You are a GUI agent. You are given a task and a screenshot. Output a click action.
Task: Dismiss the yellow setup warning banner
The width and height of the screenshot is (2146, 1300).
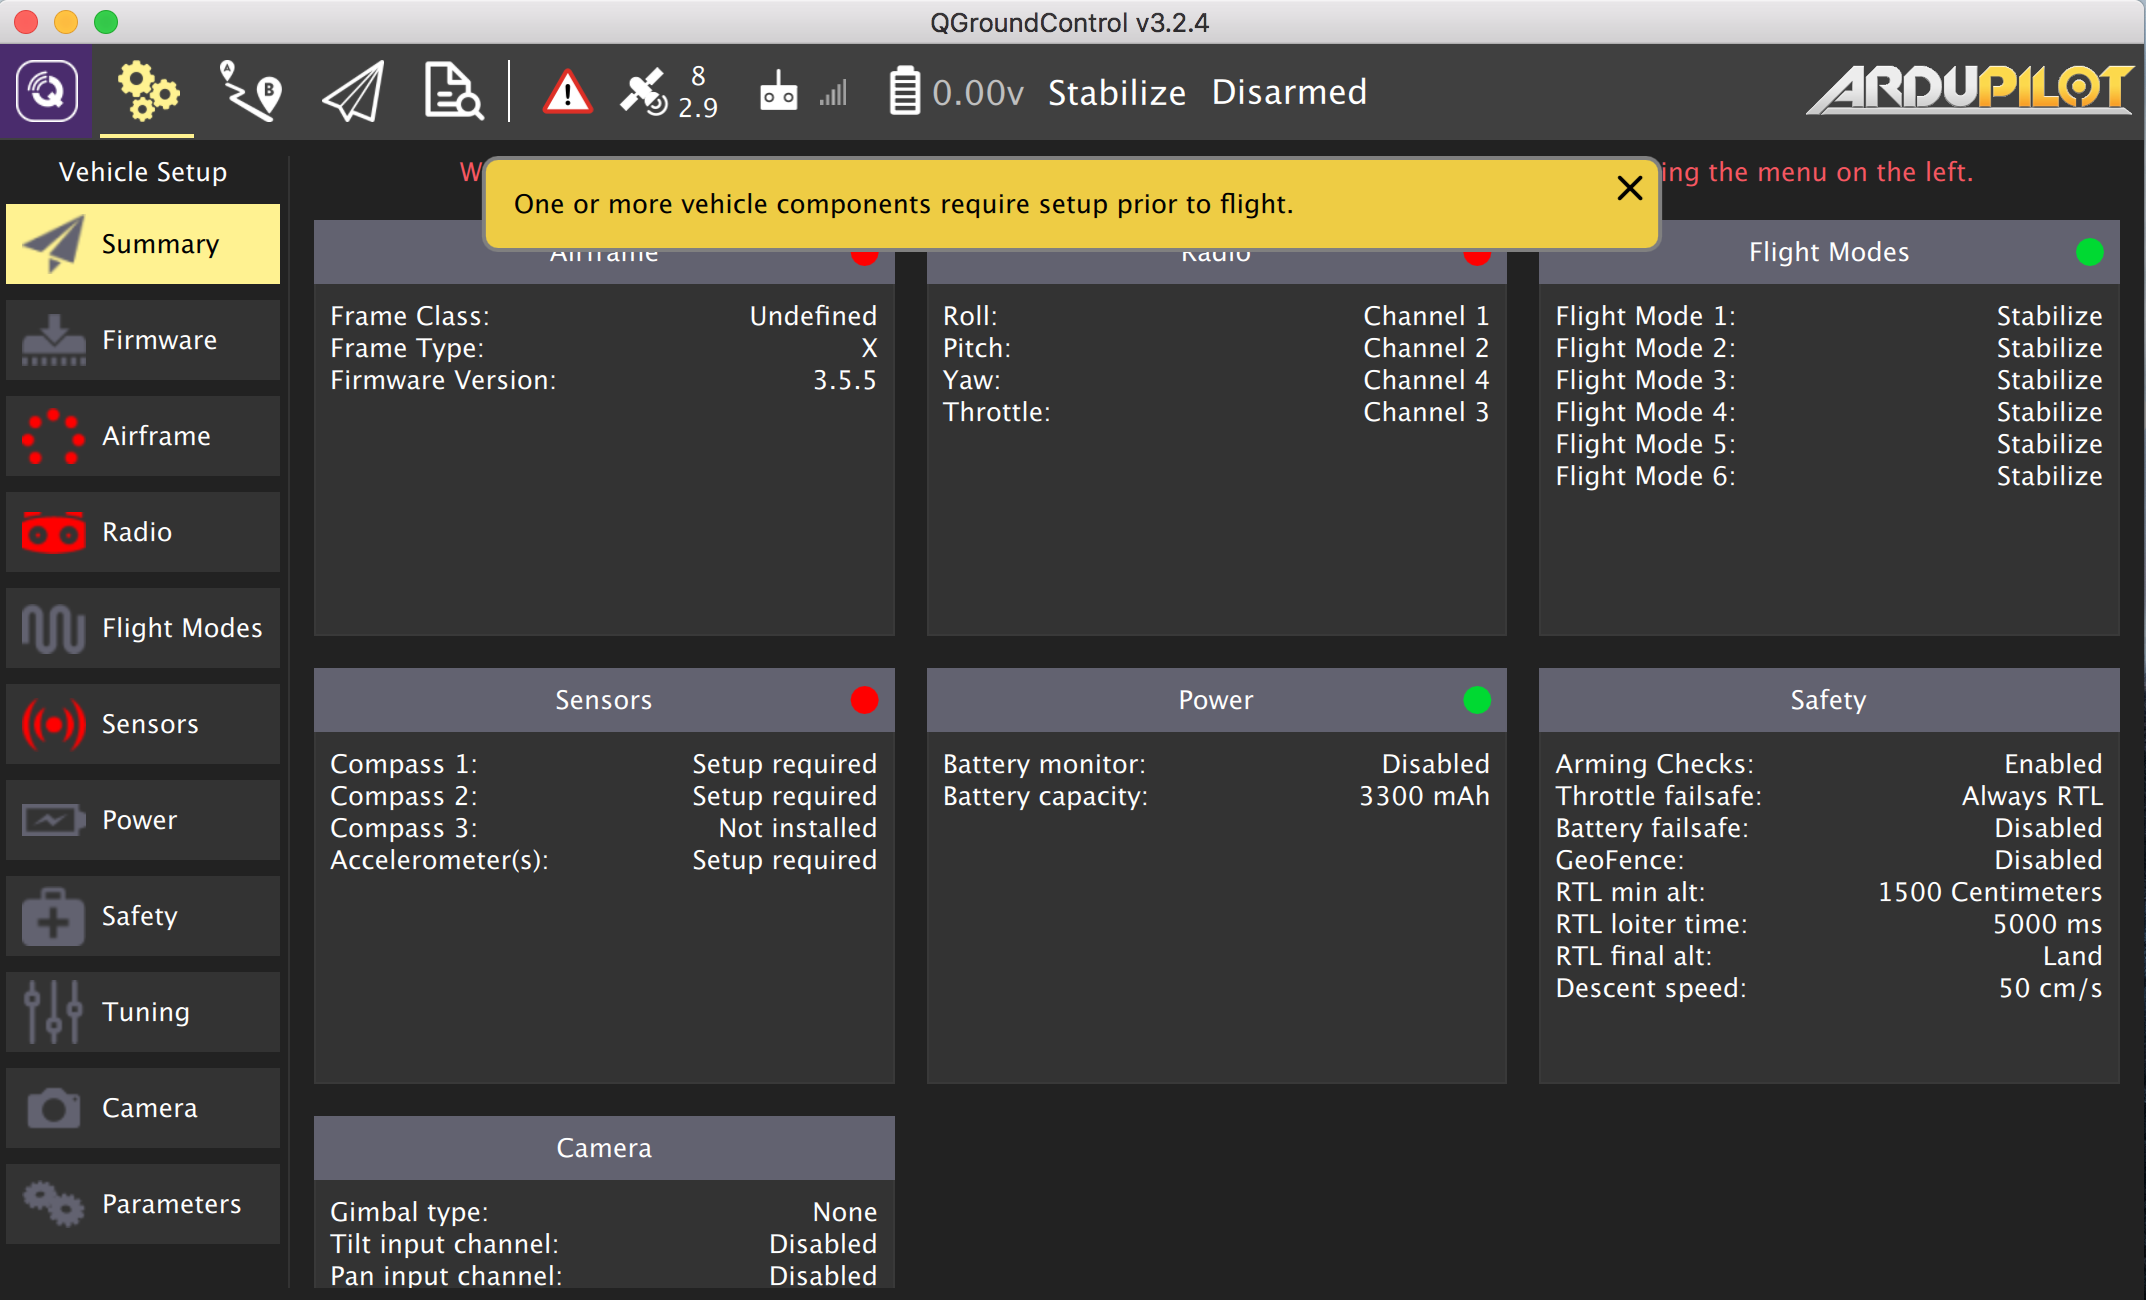[1629, 188]
